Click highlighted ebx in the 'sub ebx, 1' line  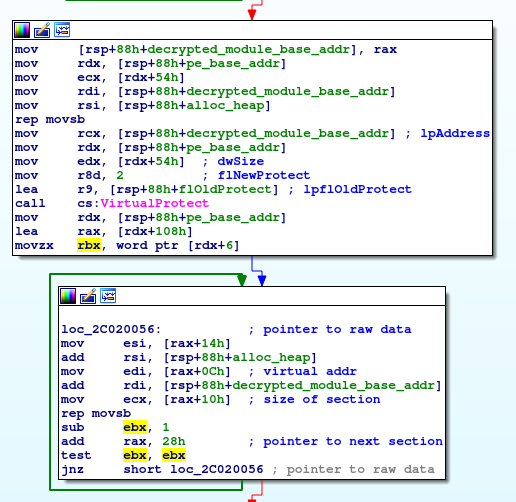[x=135, y=427]
